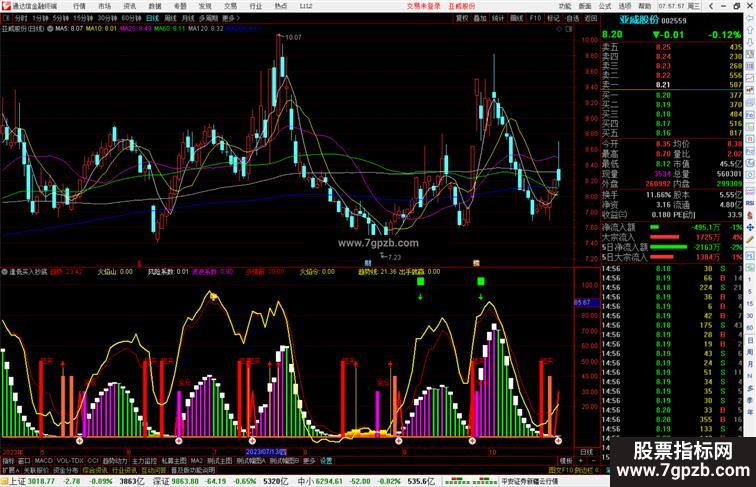Click the 互动问答 bottom tab

click(x=154, y=470)
